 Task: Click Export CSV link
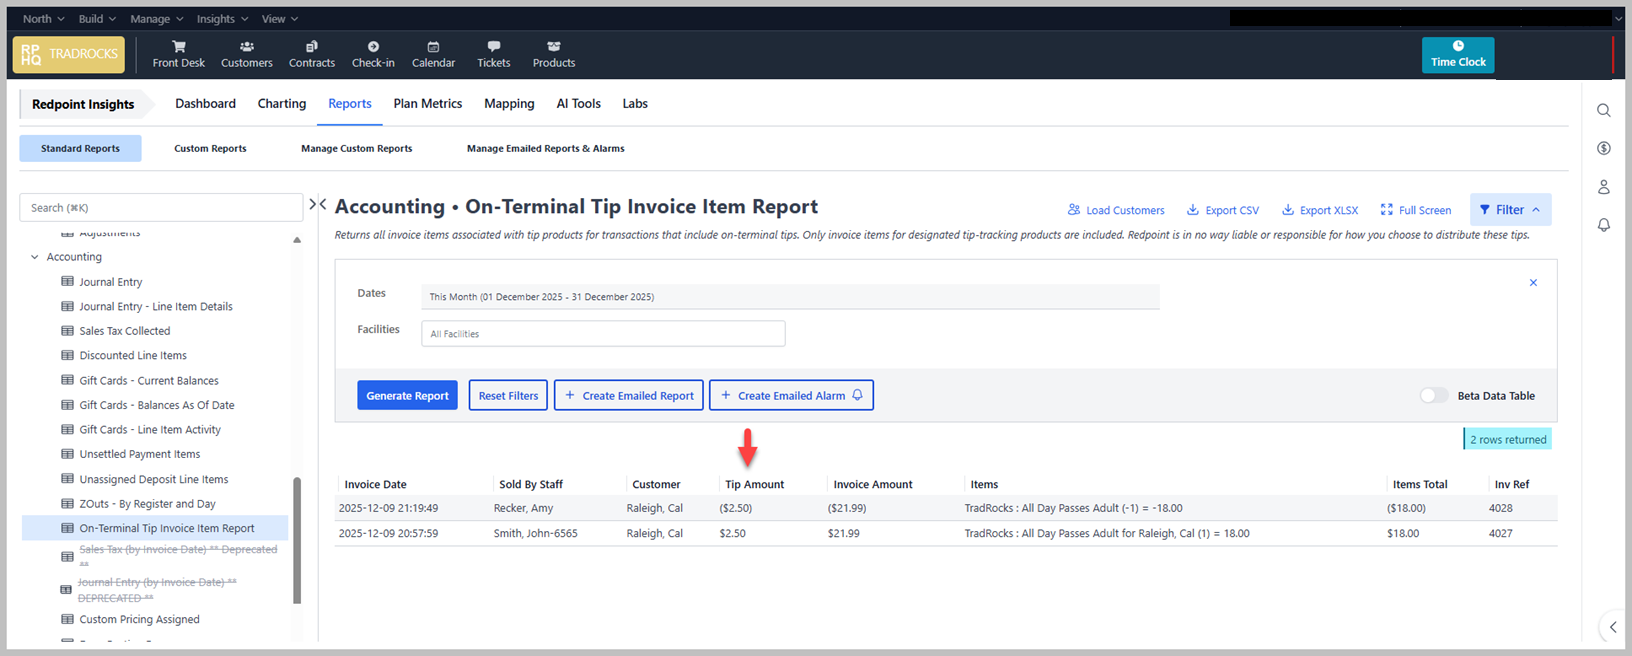(x=1222, y=210)
